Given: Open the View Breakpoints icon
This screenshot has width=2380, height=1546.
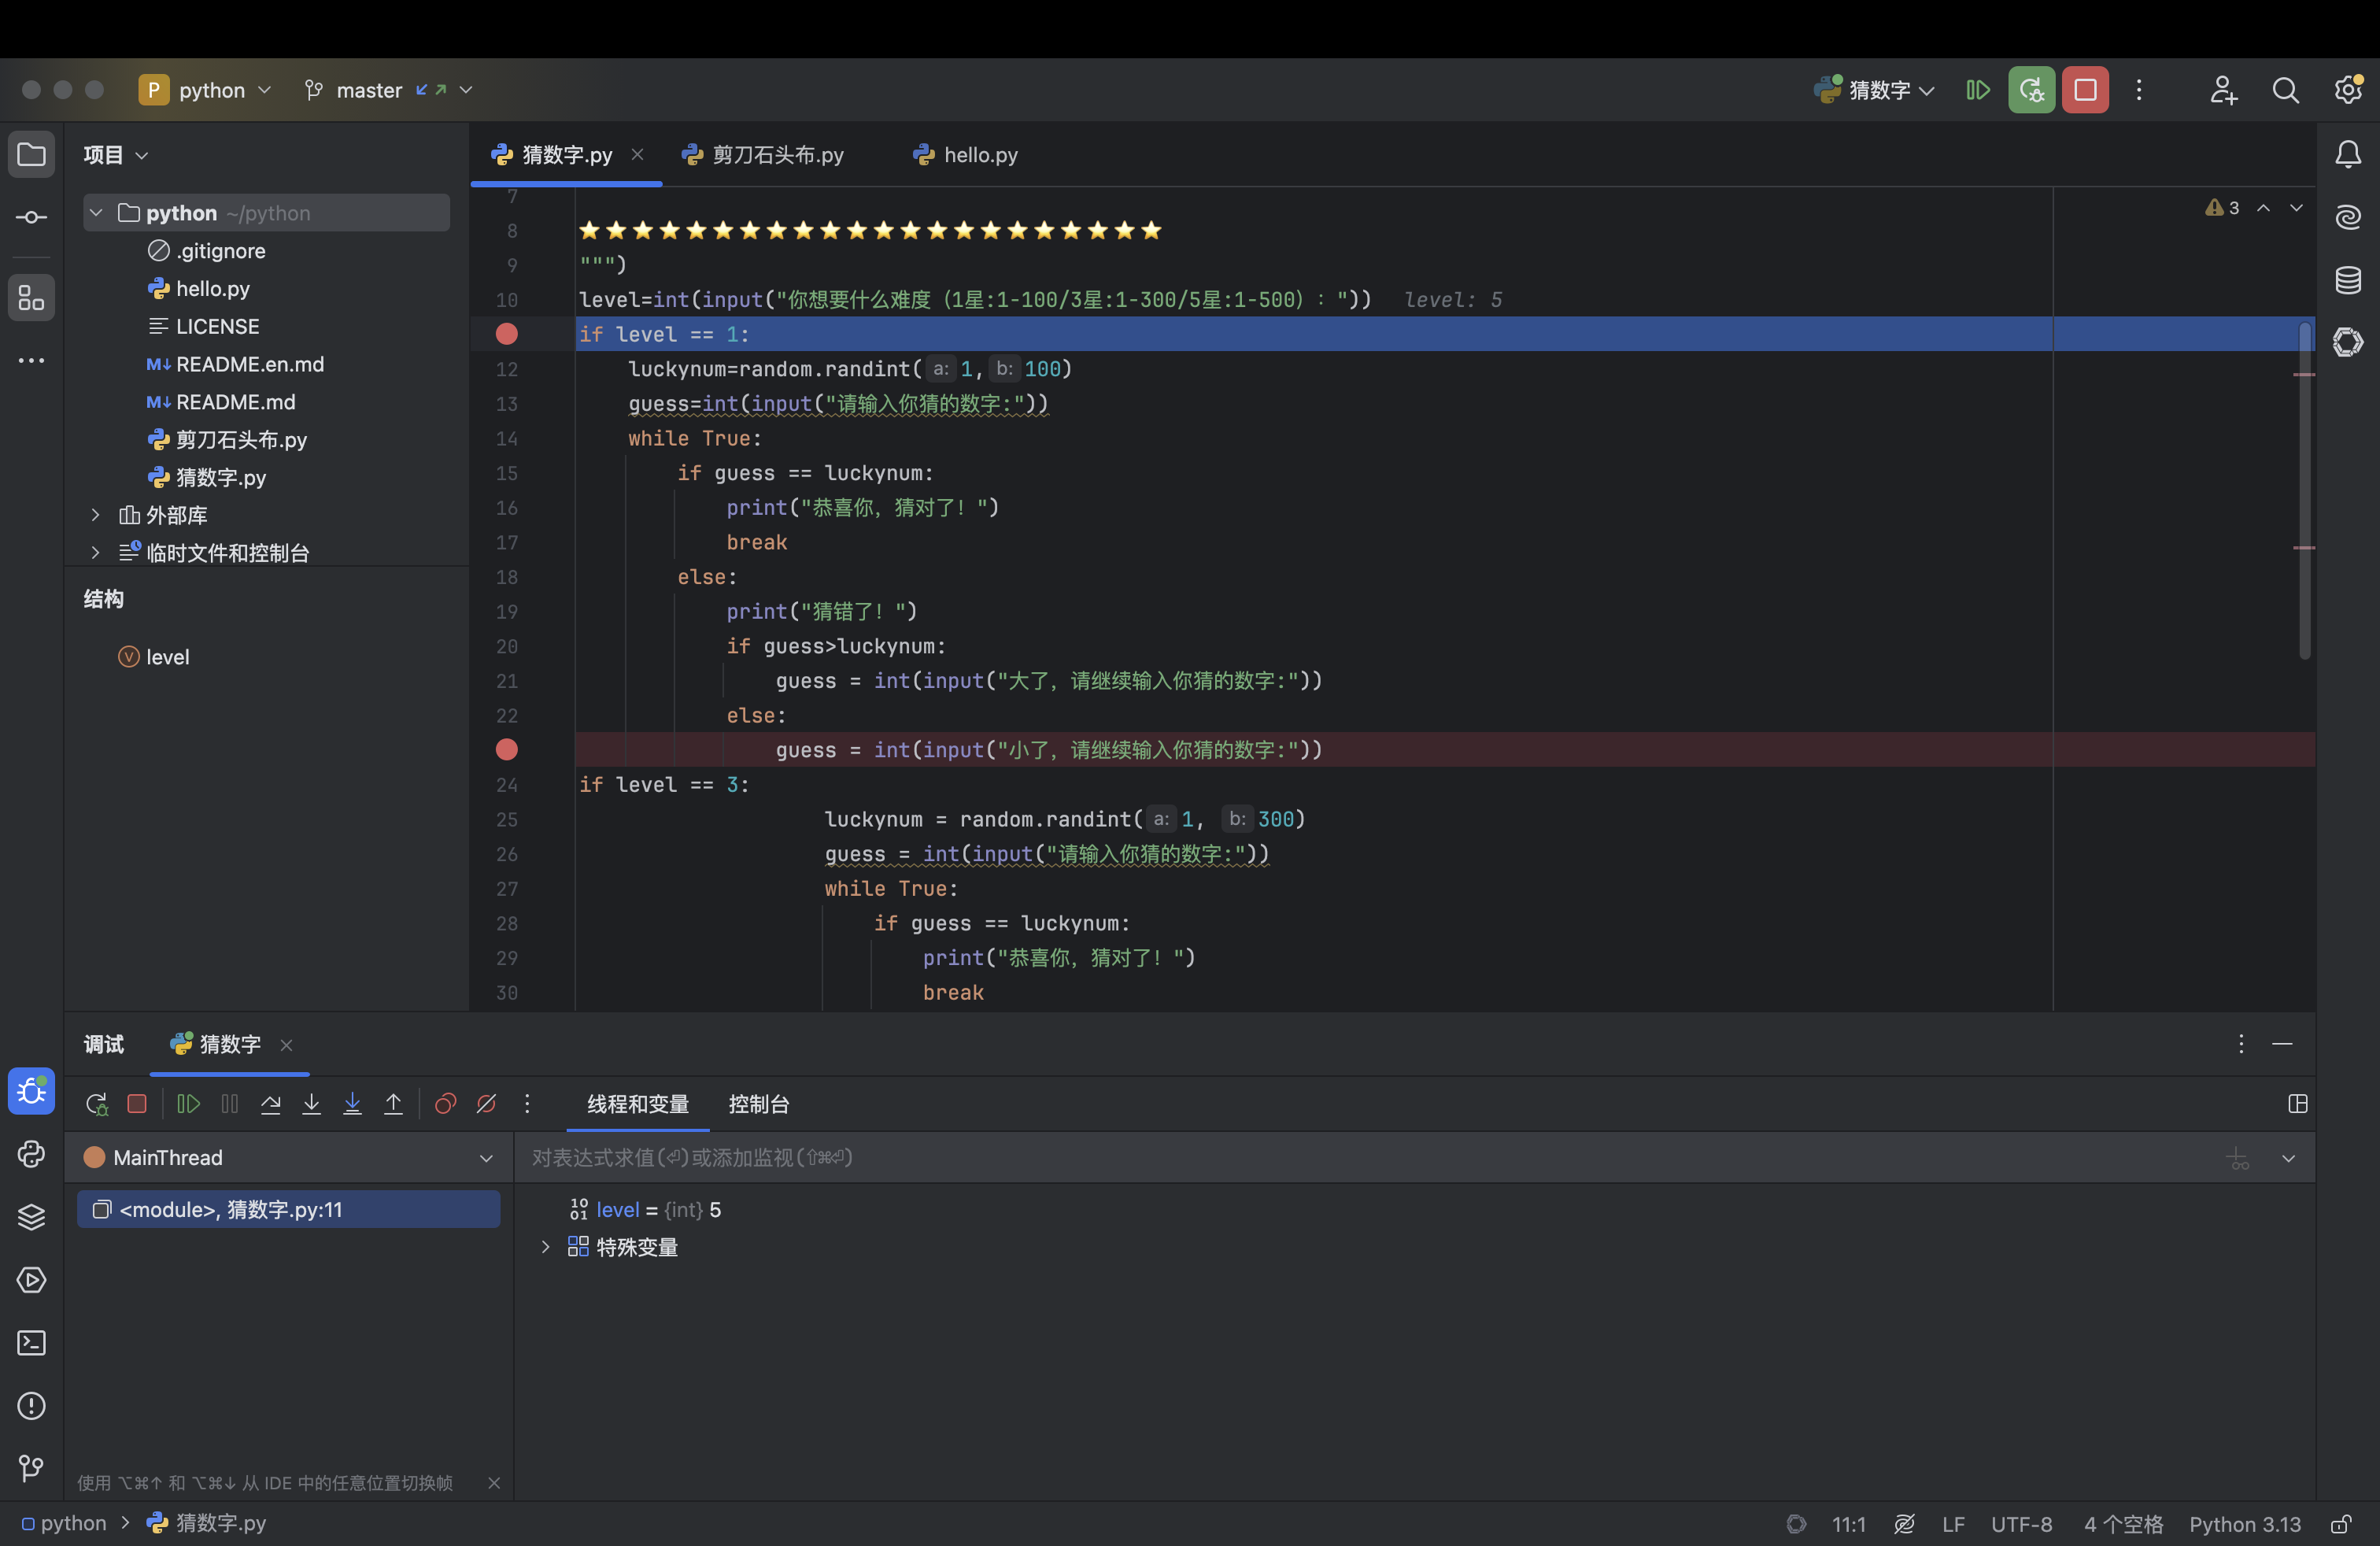Looking at the screenshot, I should 445,1104.
